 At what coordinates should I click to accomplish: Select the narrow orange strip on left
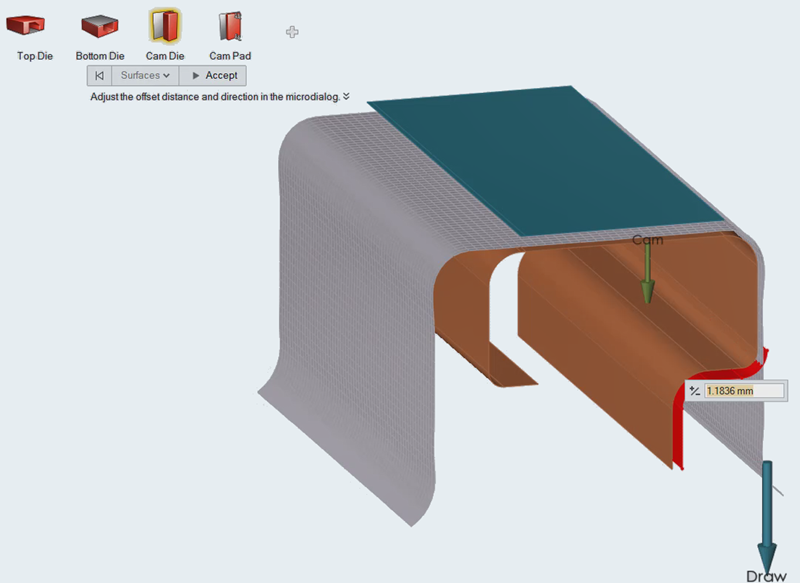pos(468,320)
